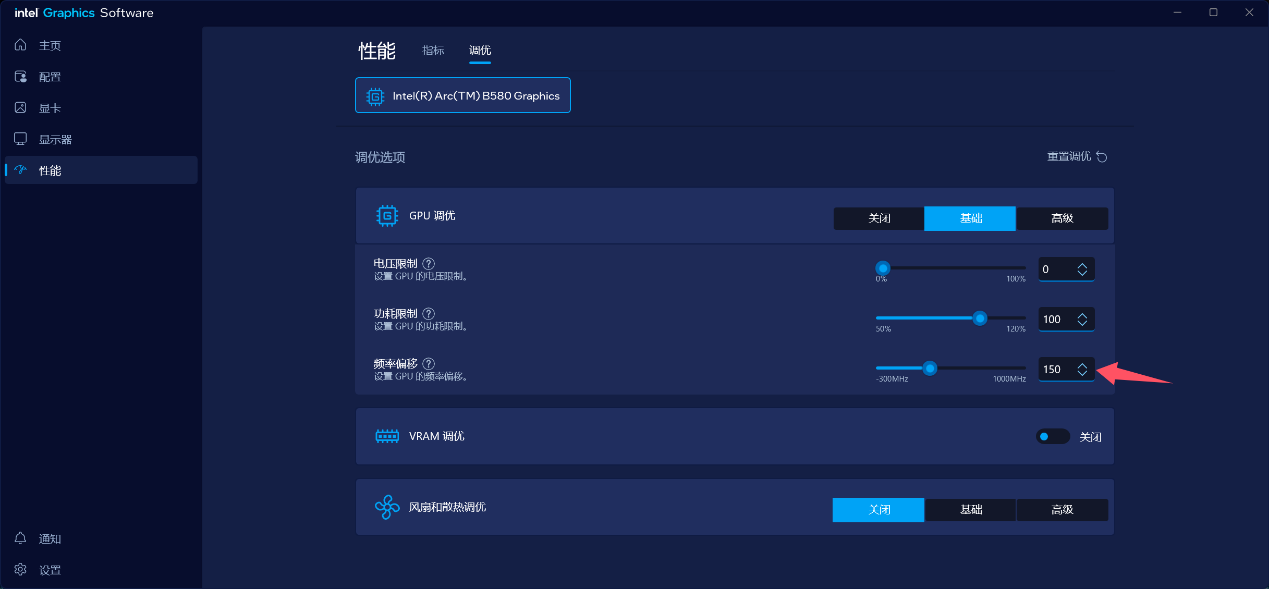Click the 功耗限制 label
The width and height of the screenshot is (1269, 589).
point(396,313)
